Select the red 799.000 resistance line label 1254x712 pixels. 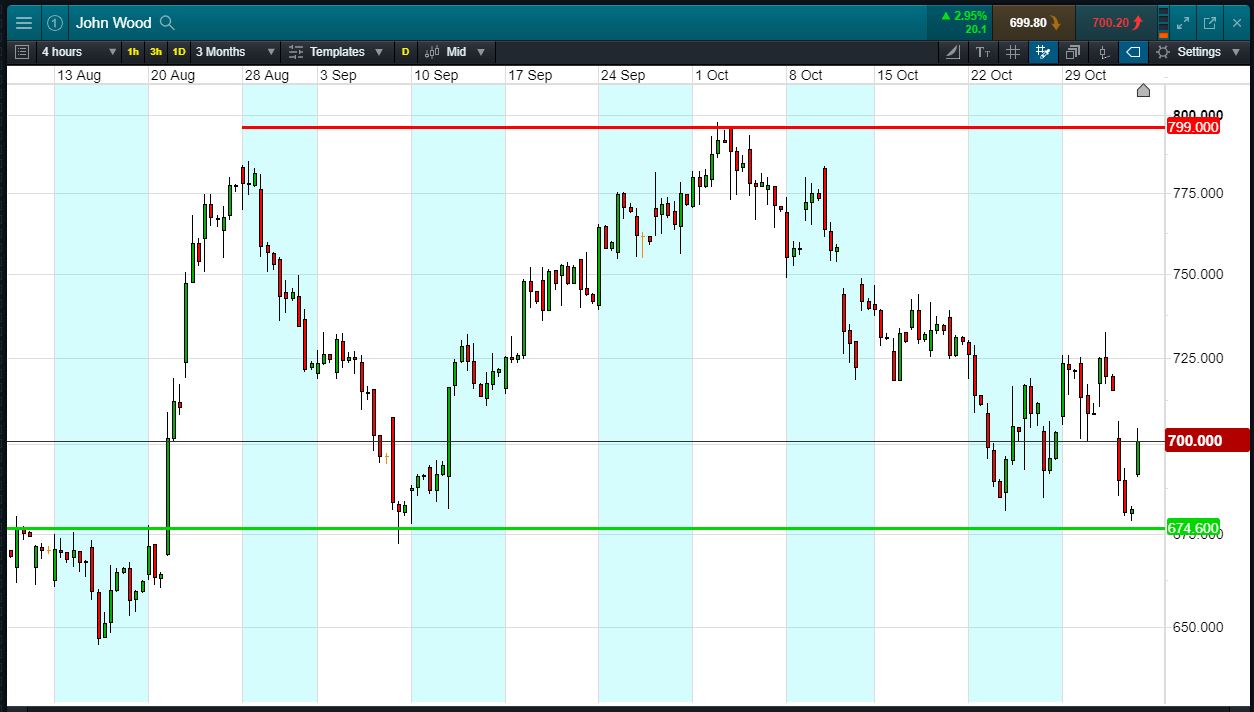1193,127
